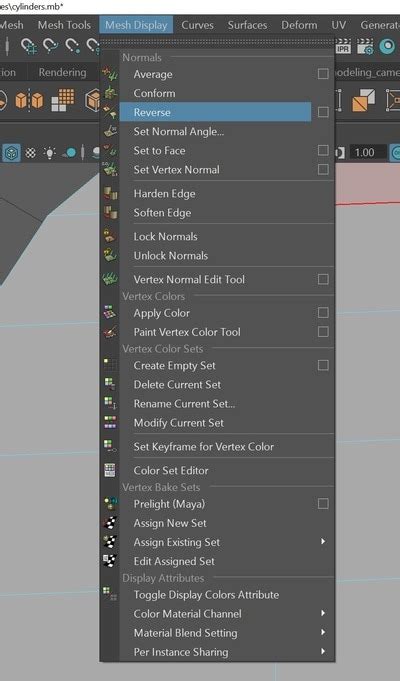400x681 pixels.
Task: Click the Harden Edge icon
Action: (x=110, y=193)
